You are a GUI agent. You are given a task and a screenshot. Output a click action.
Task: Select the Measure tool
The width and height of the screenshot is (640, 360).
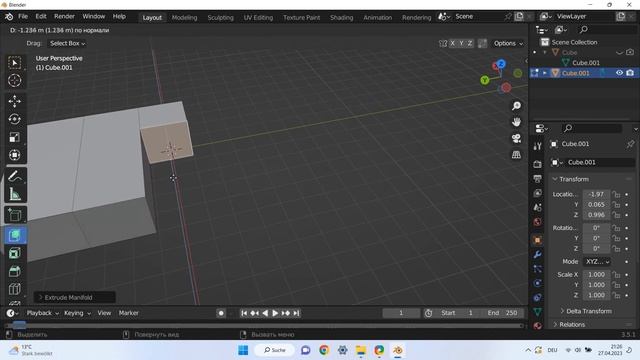(x=15, y=194)
